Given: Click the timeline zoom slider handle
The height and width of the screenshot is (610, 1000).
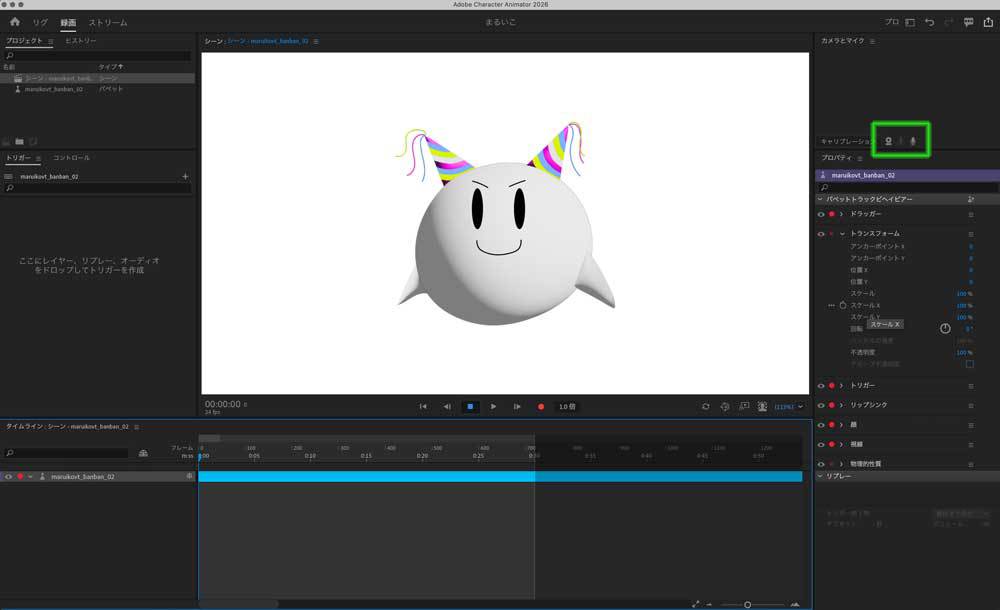Looking at the screenshot, I should 748,603.
